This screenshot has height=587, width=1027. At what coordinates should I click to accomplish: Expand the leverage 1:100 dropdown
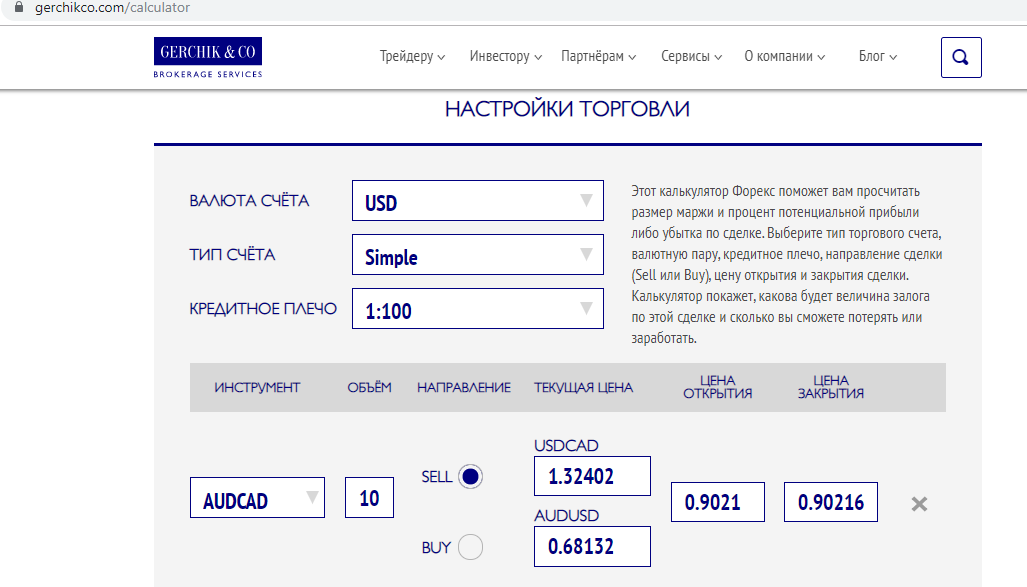point(478,309)
